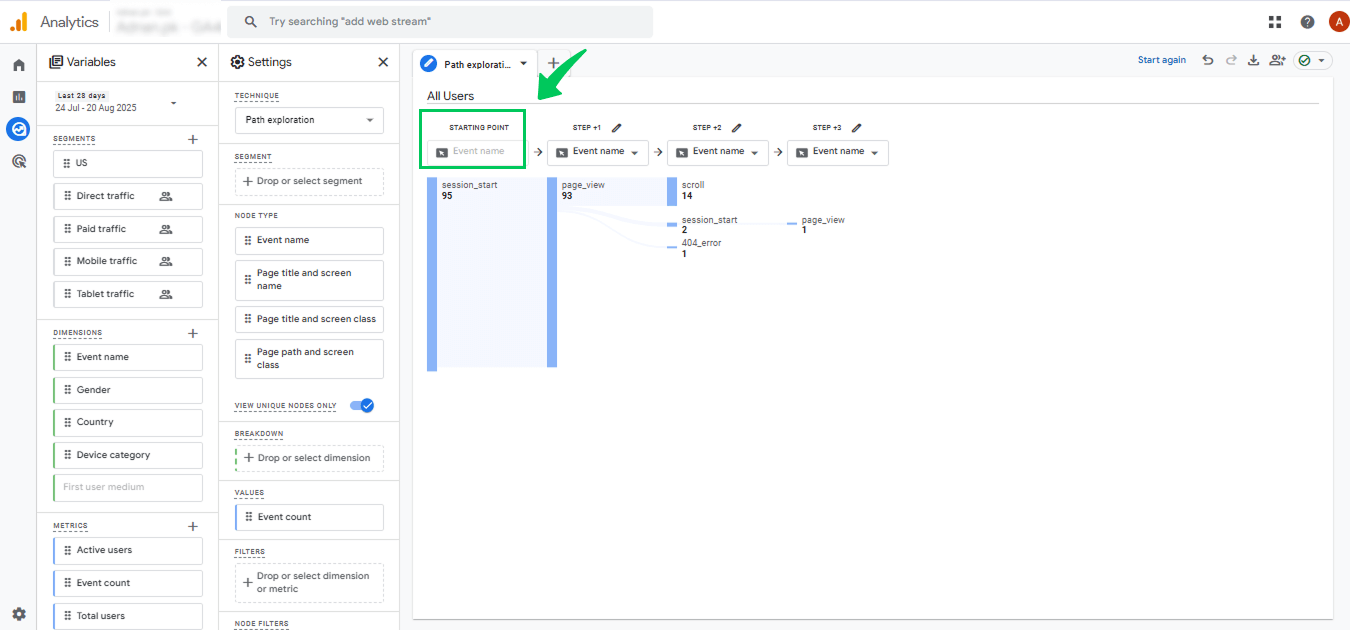Image resolution: width=1350 pixels, height=630 pixels.
Task: Open Advertising icon in left sidebar
Action: [x=18, y=161]
